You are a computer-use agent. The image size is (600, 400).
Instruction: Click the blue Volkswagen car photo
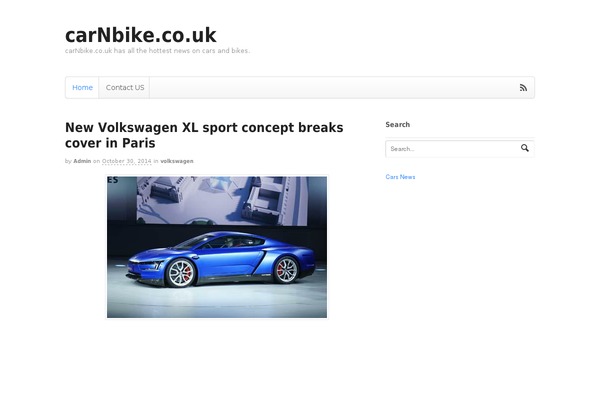217,247
